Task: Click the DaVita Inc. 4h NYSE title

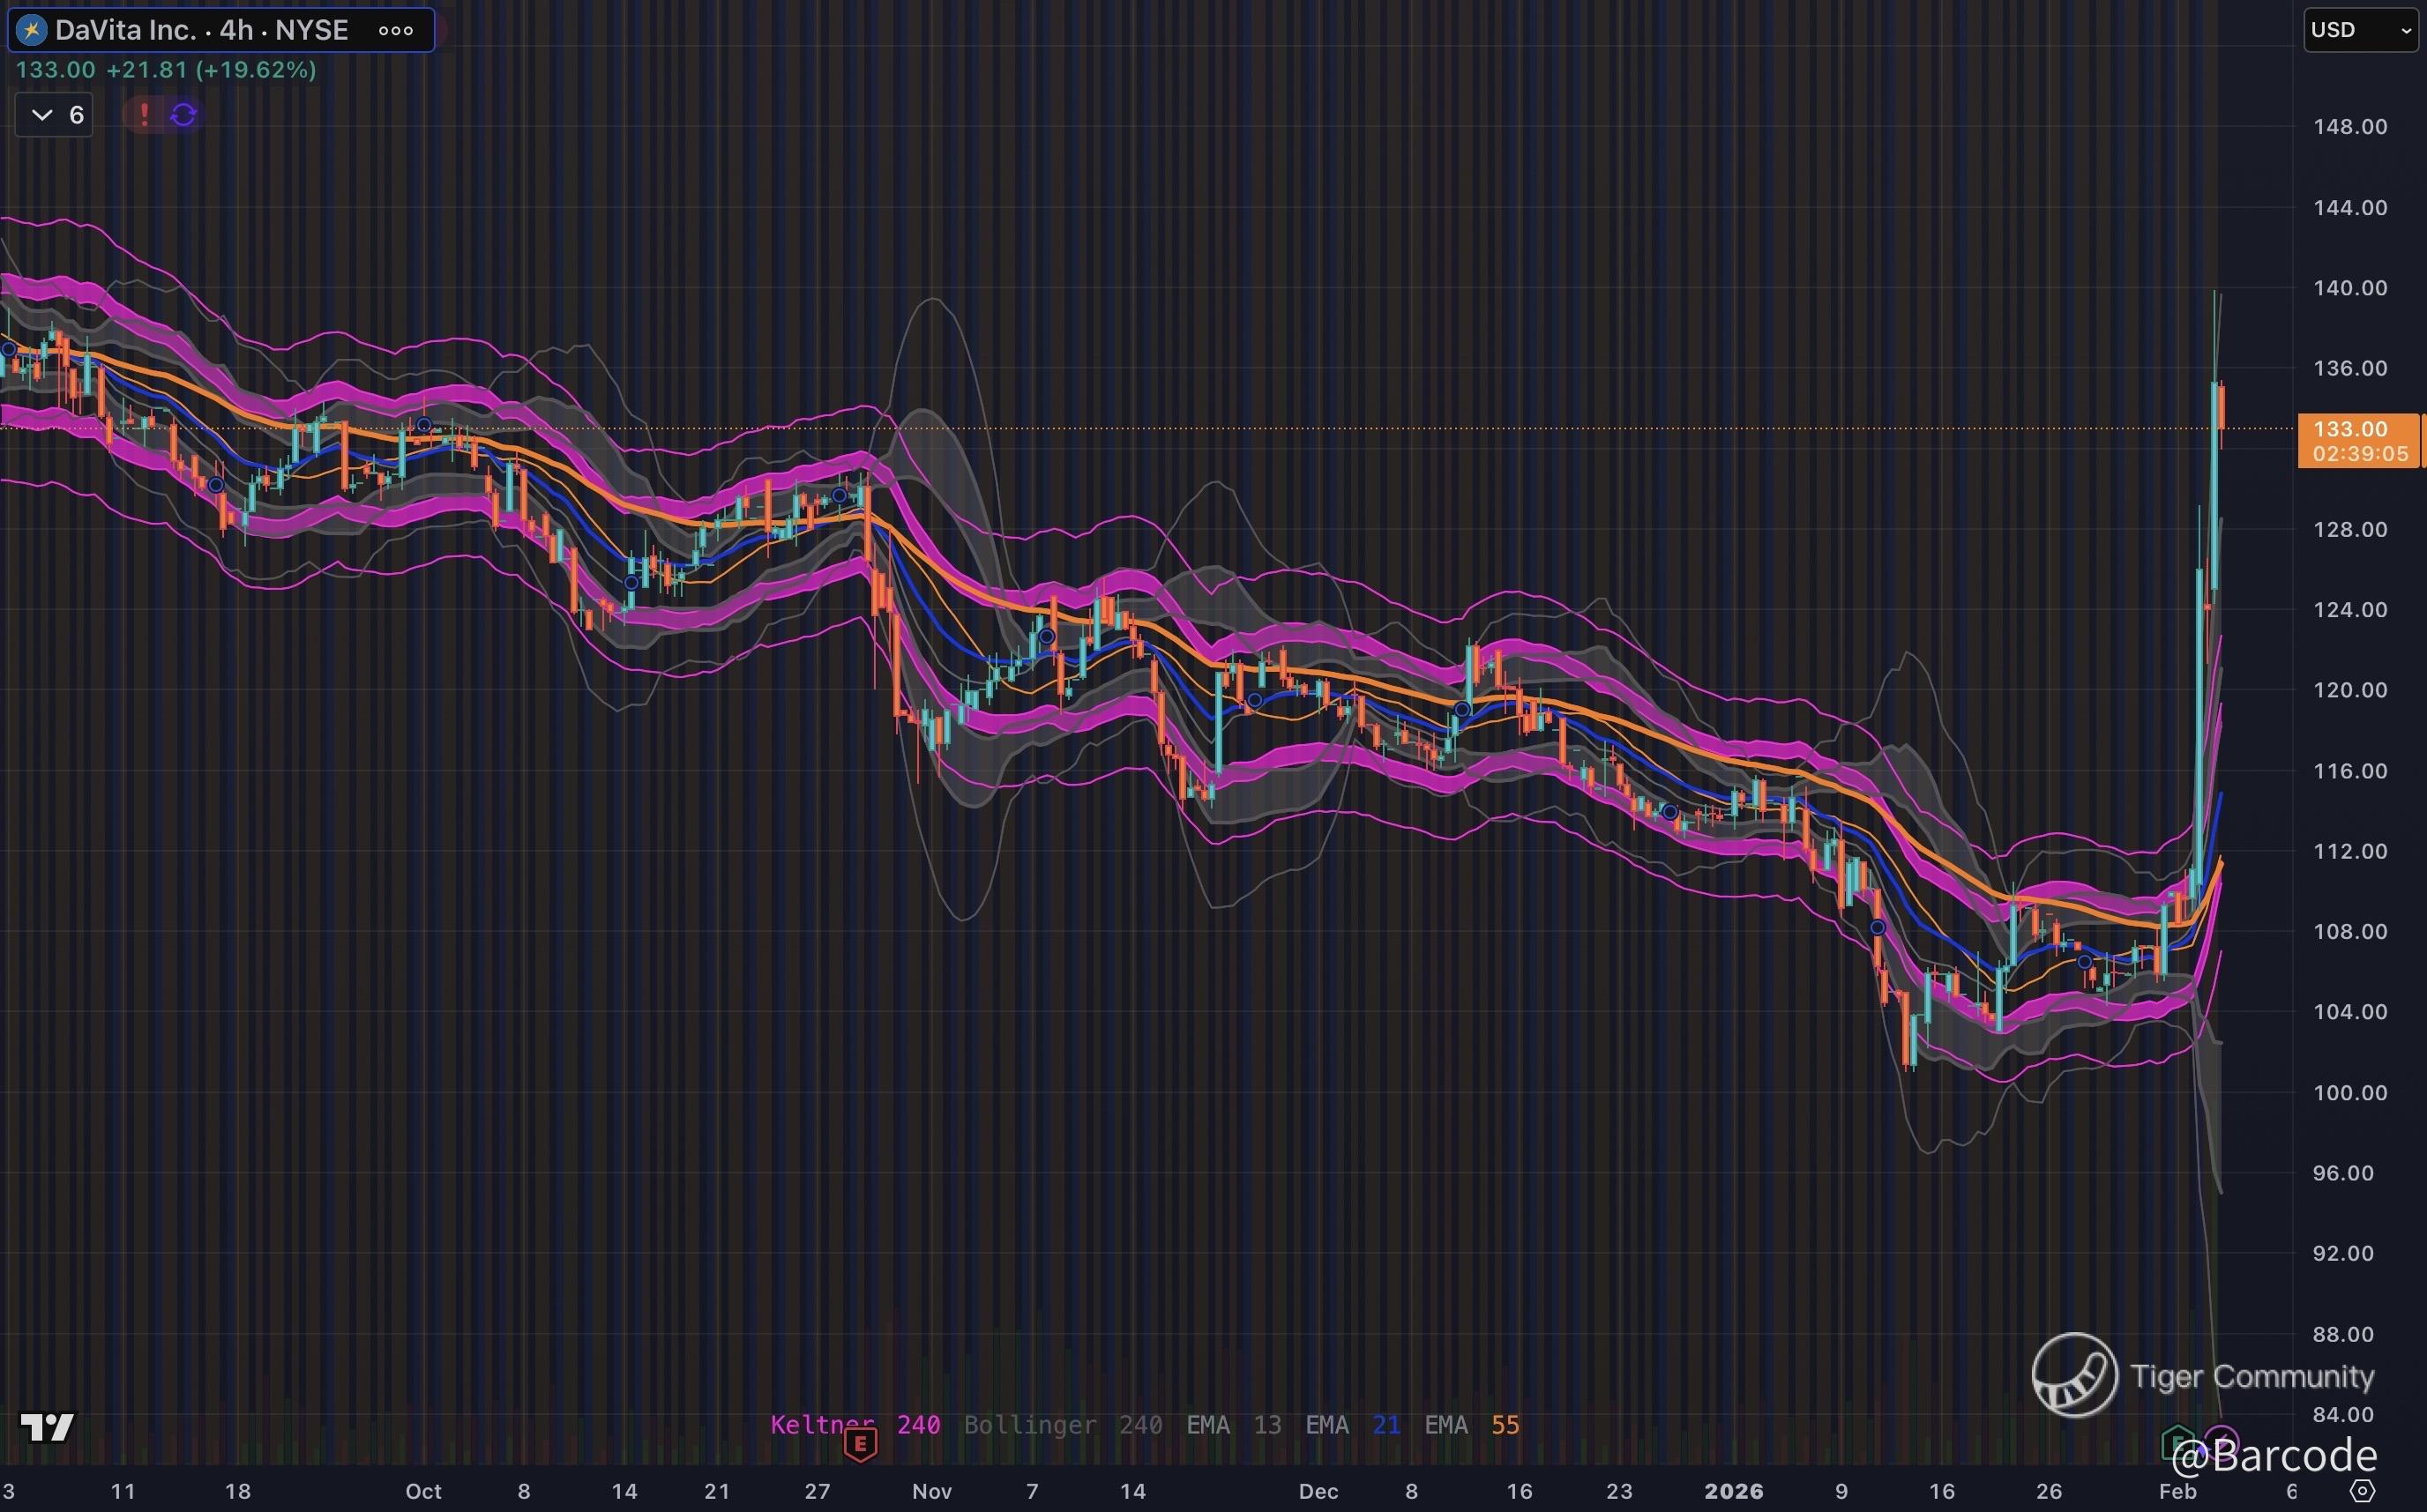Action: 201,30
